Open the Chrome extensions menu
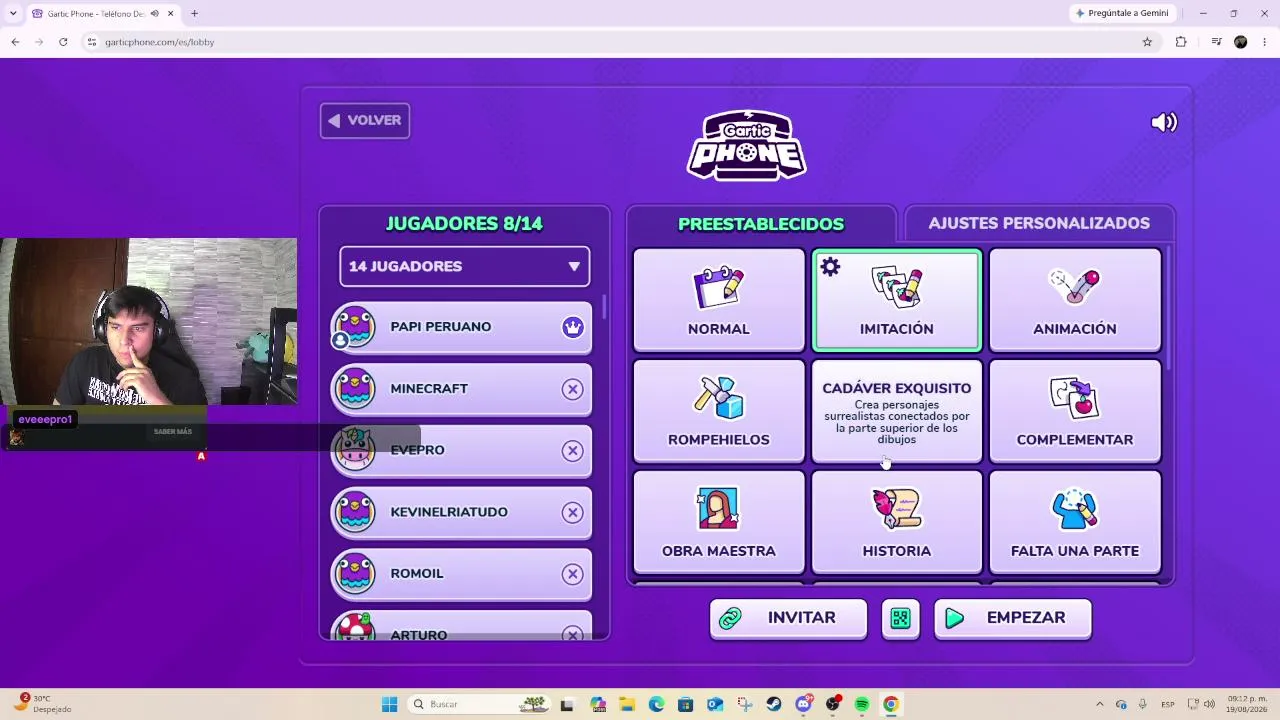 (x=1181, y=42)
